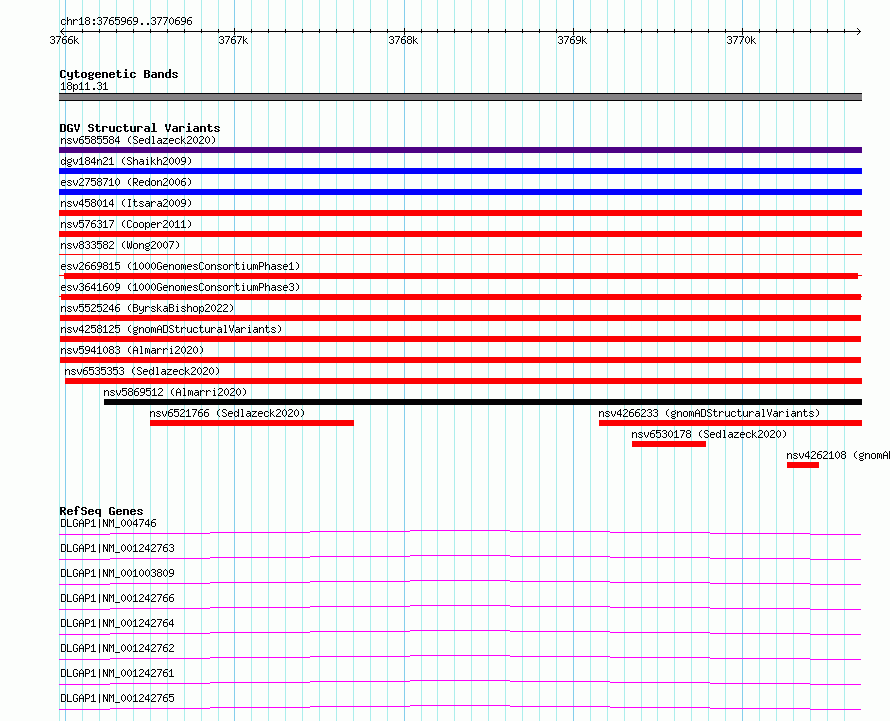Image resolution: width=890 pixels, height=721 pixels.
Task: Select the dgv184n21 (Shaikh2009) variant label
Action: pyautogui.click(x=126, y=161)
